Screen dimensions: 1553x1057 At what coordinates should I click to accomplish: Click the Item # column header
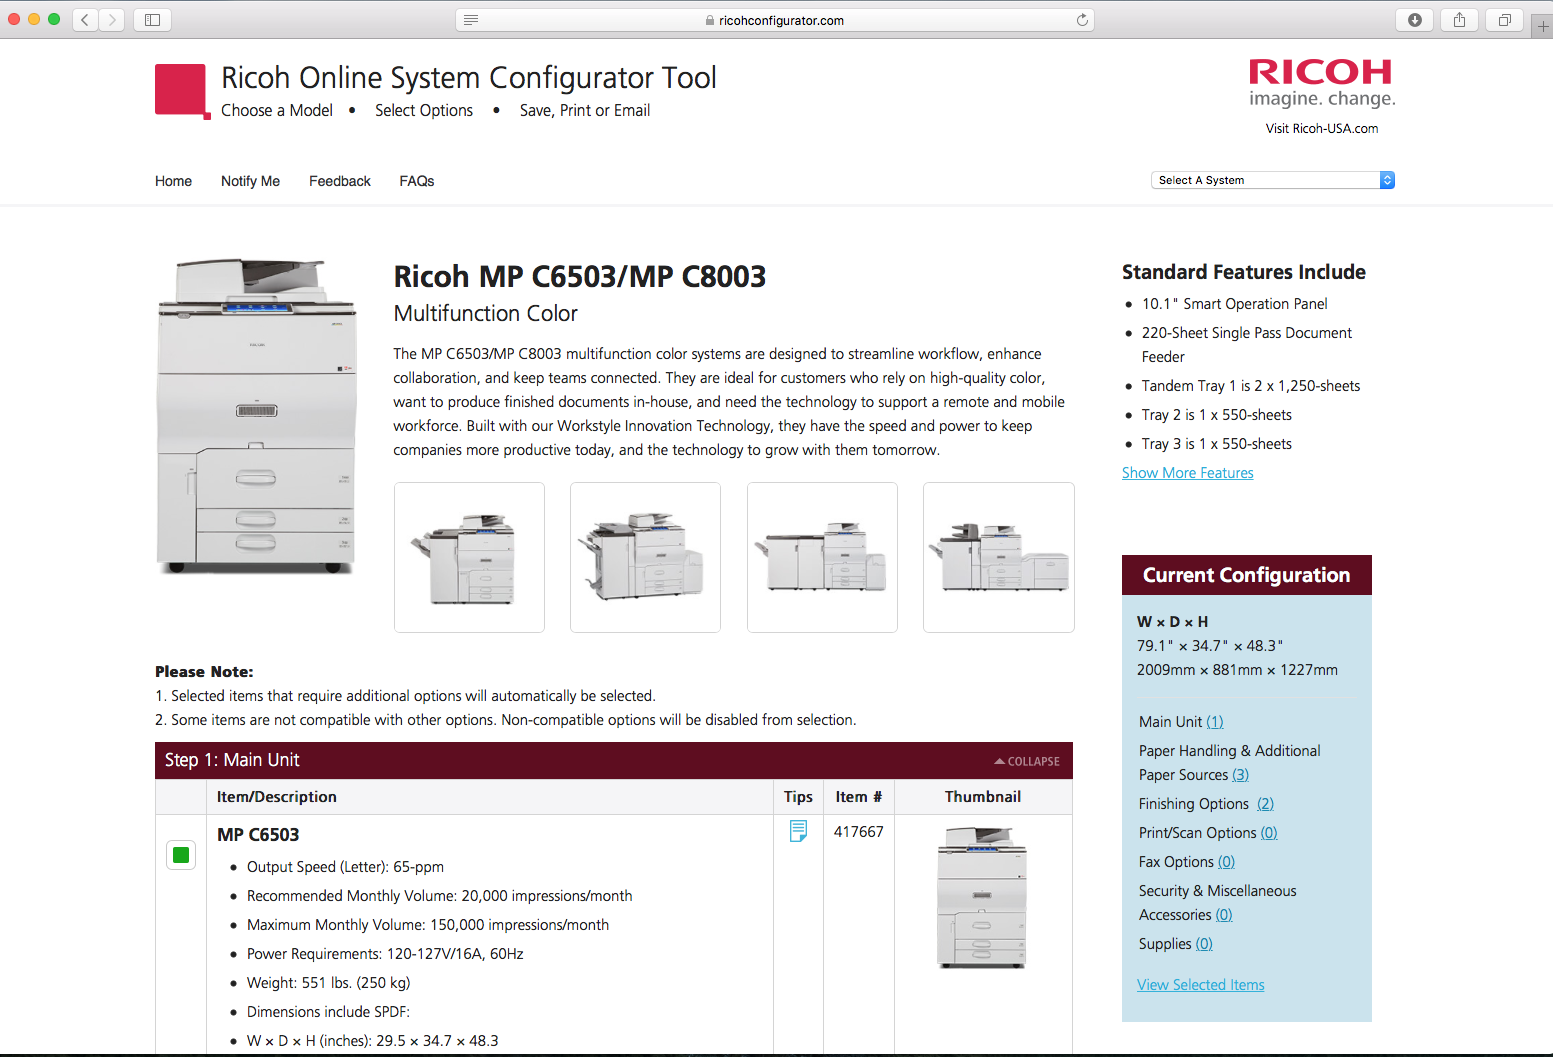(x=859, y=797)
